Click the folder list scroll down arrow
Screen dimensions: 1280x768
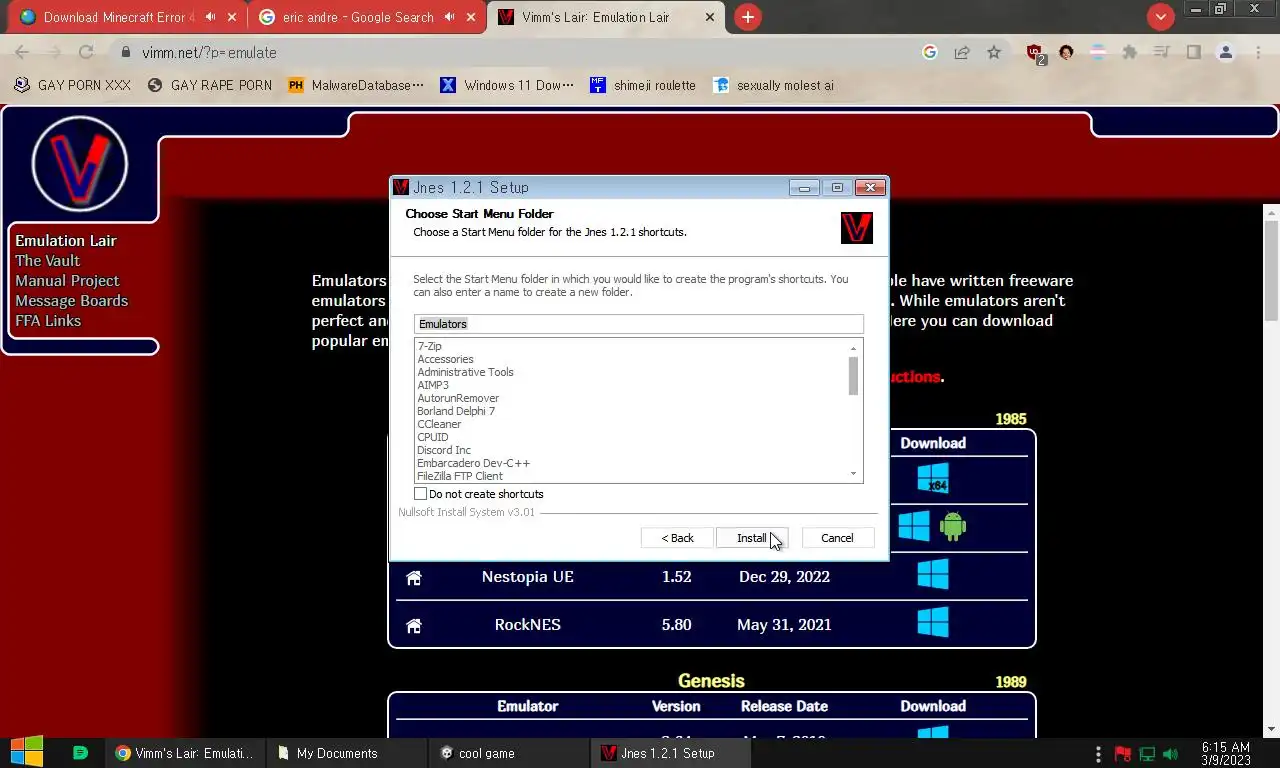point(853,474)
